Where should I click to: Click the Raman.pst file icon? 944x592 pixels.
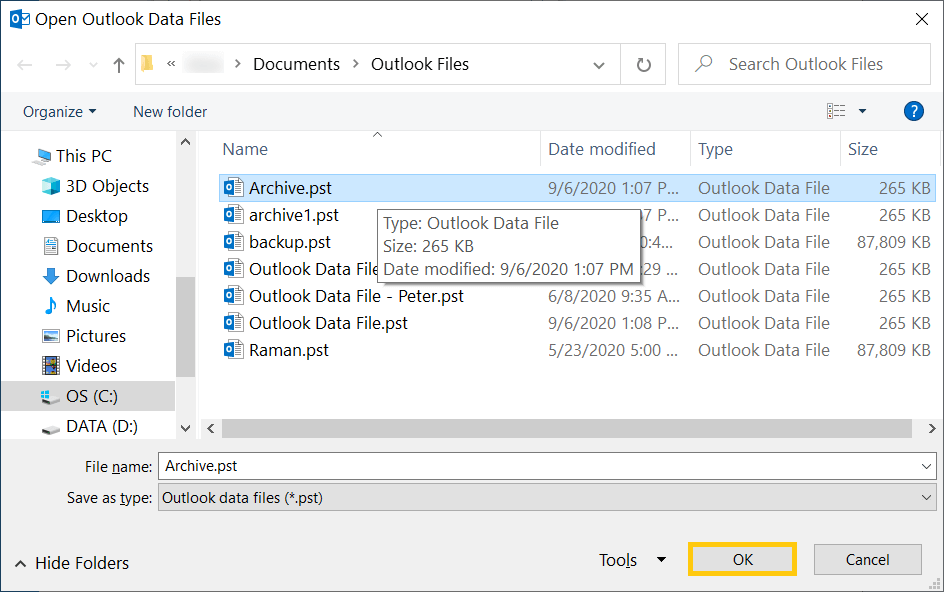(234, 349)
